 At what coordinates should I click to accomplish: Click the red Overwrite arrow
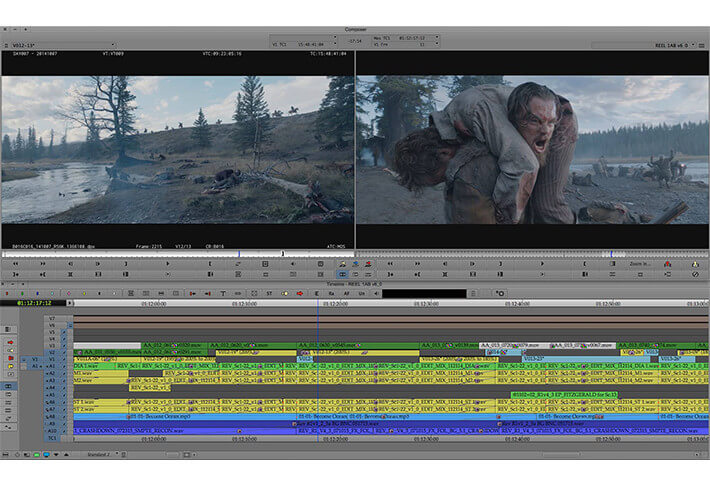pyautogui.click(x=300, y=294)
